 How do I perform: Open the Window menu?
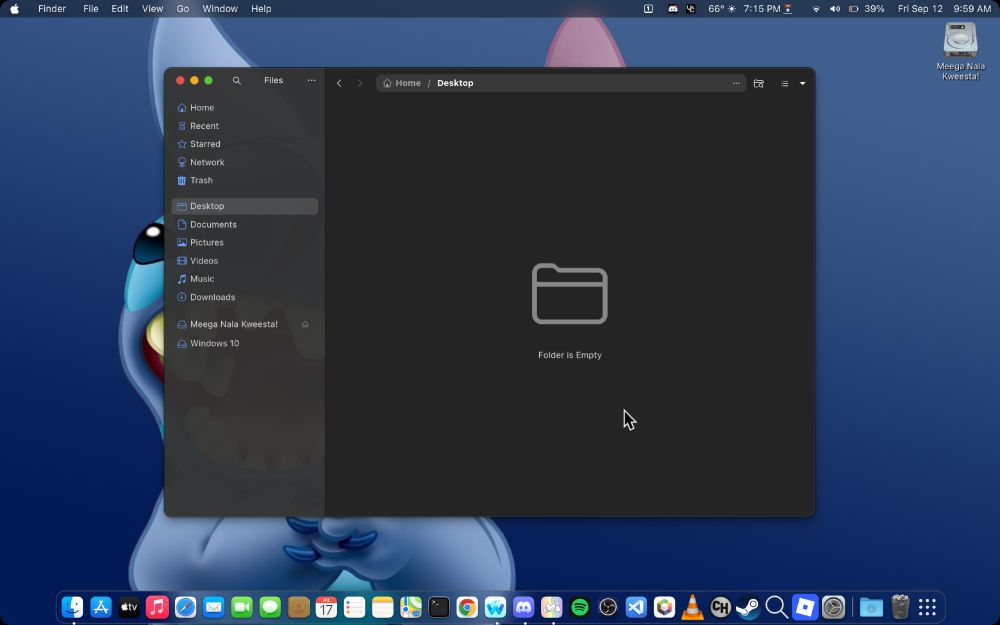point(220,9)
